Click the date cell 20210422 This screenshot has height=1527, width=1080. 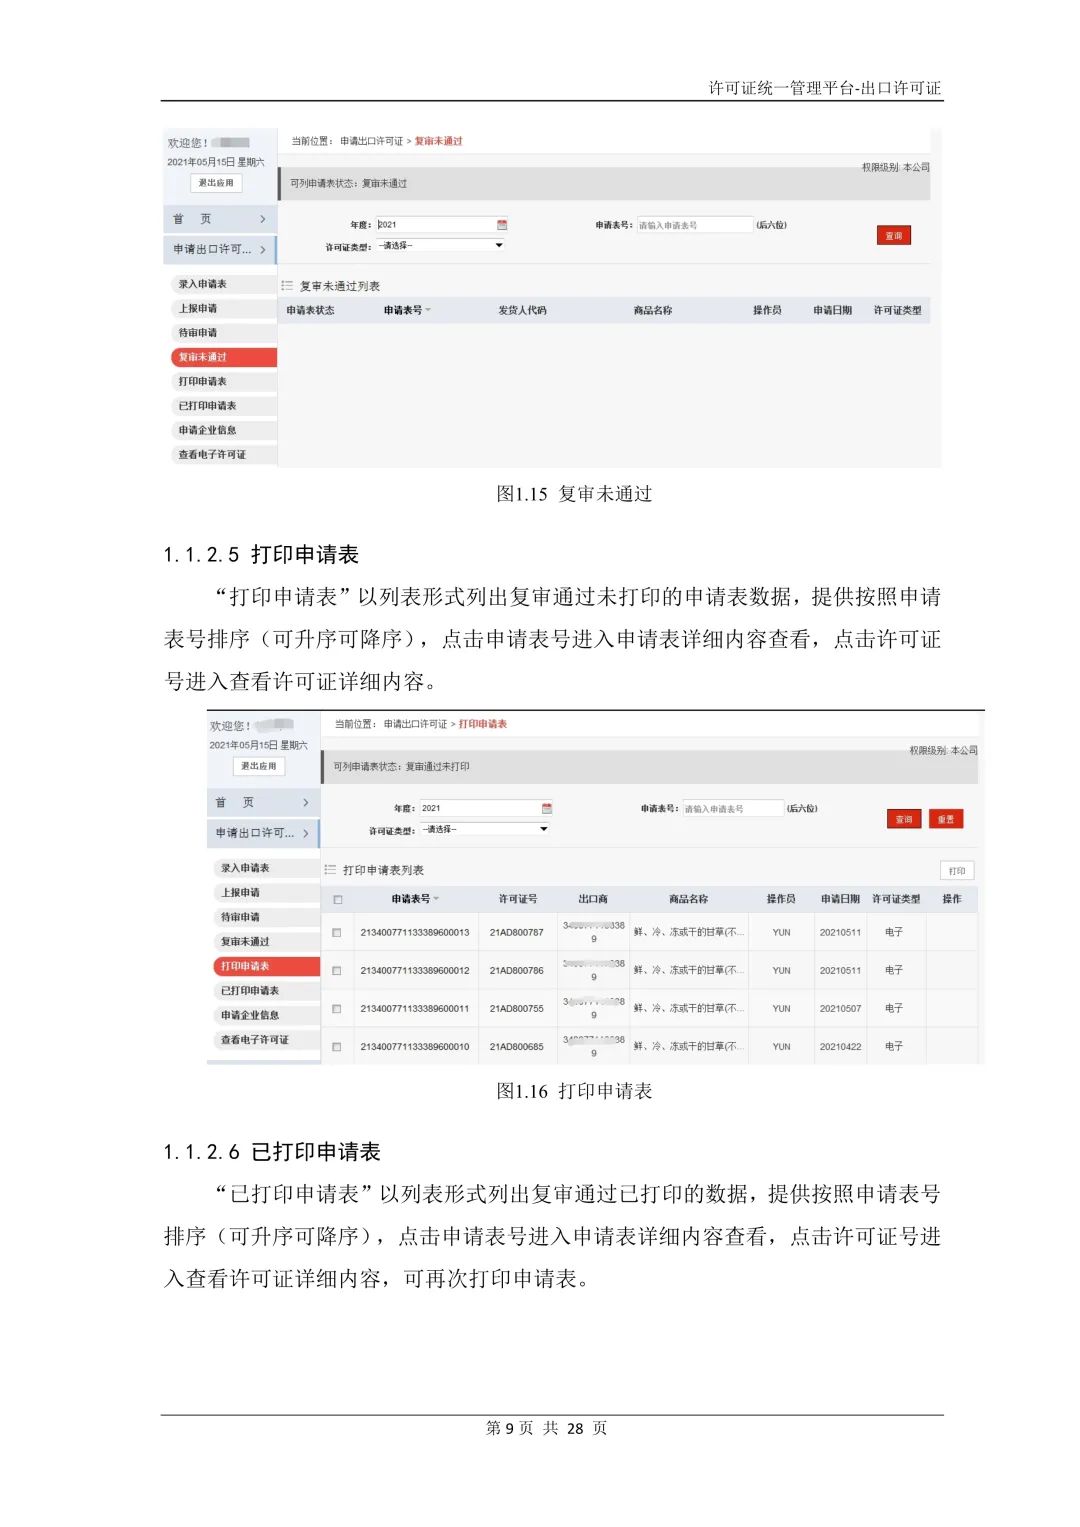pyautogui.click(x=840, y=1047)
